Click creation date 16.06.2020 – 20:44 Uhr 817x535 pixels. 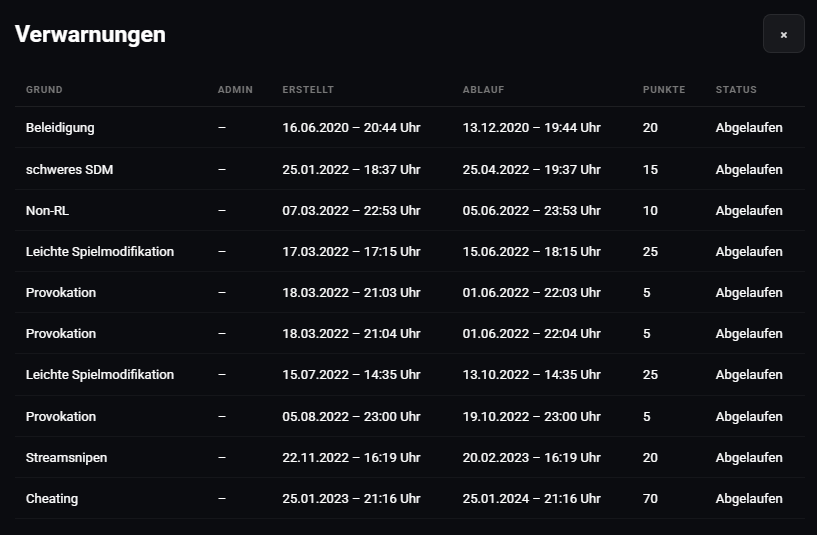point(351,128)
